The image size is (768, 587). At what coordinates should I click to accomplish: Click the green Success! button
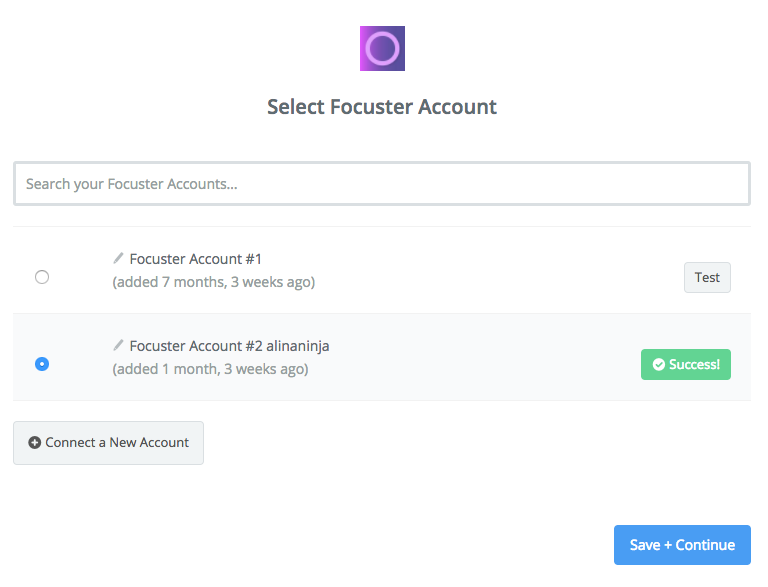(686, 365)
